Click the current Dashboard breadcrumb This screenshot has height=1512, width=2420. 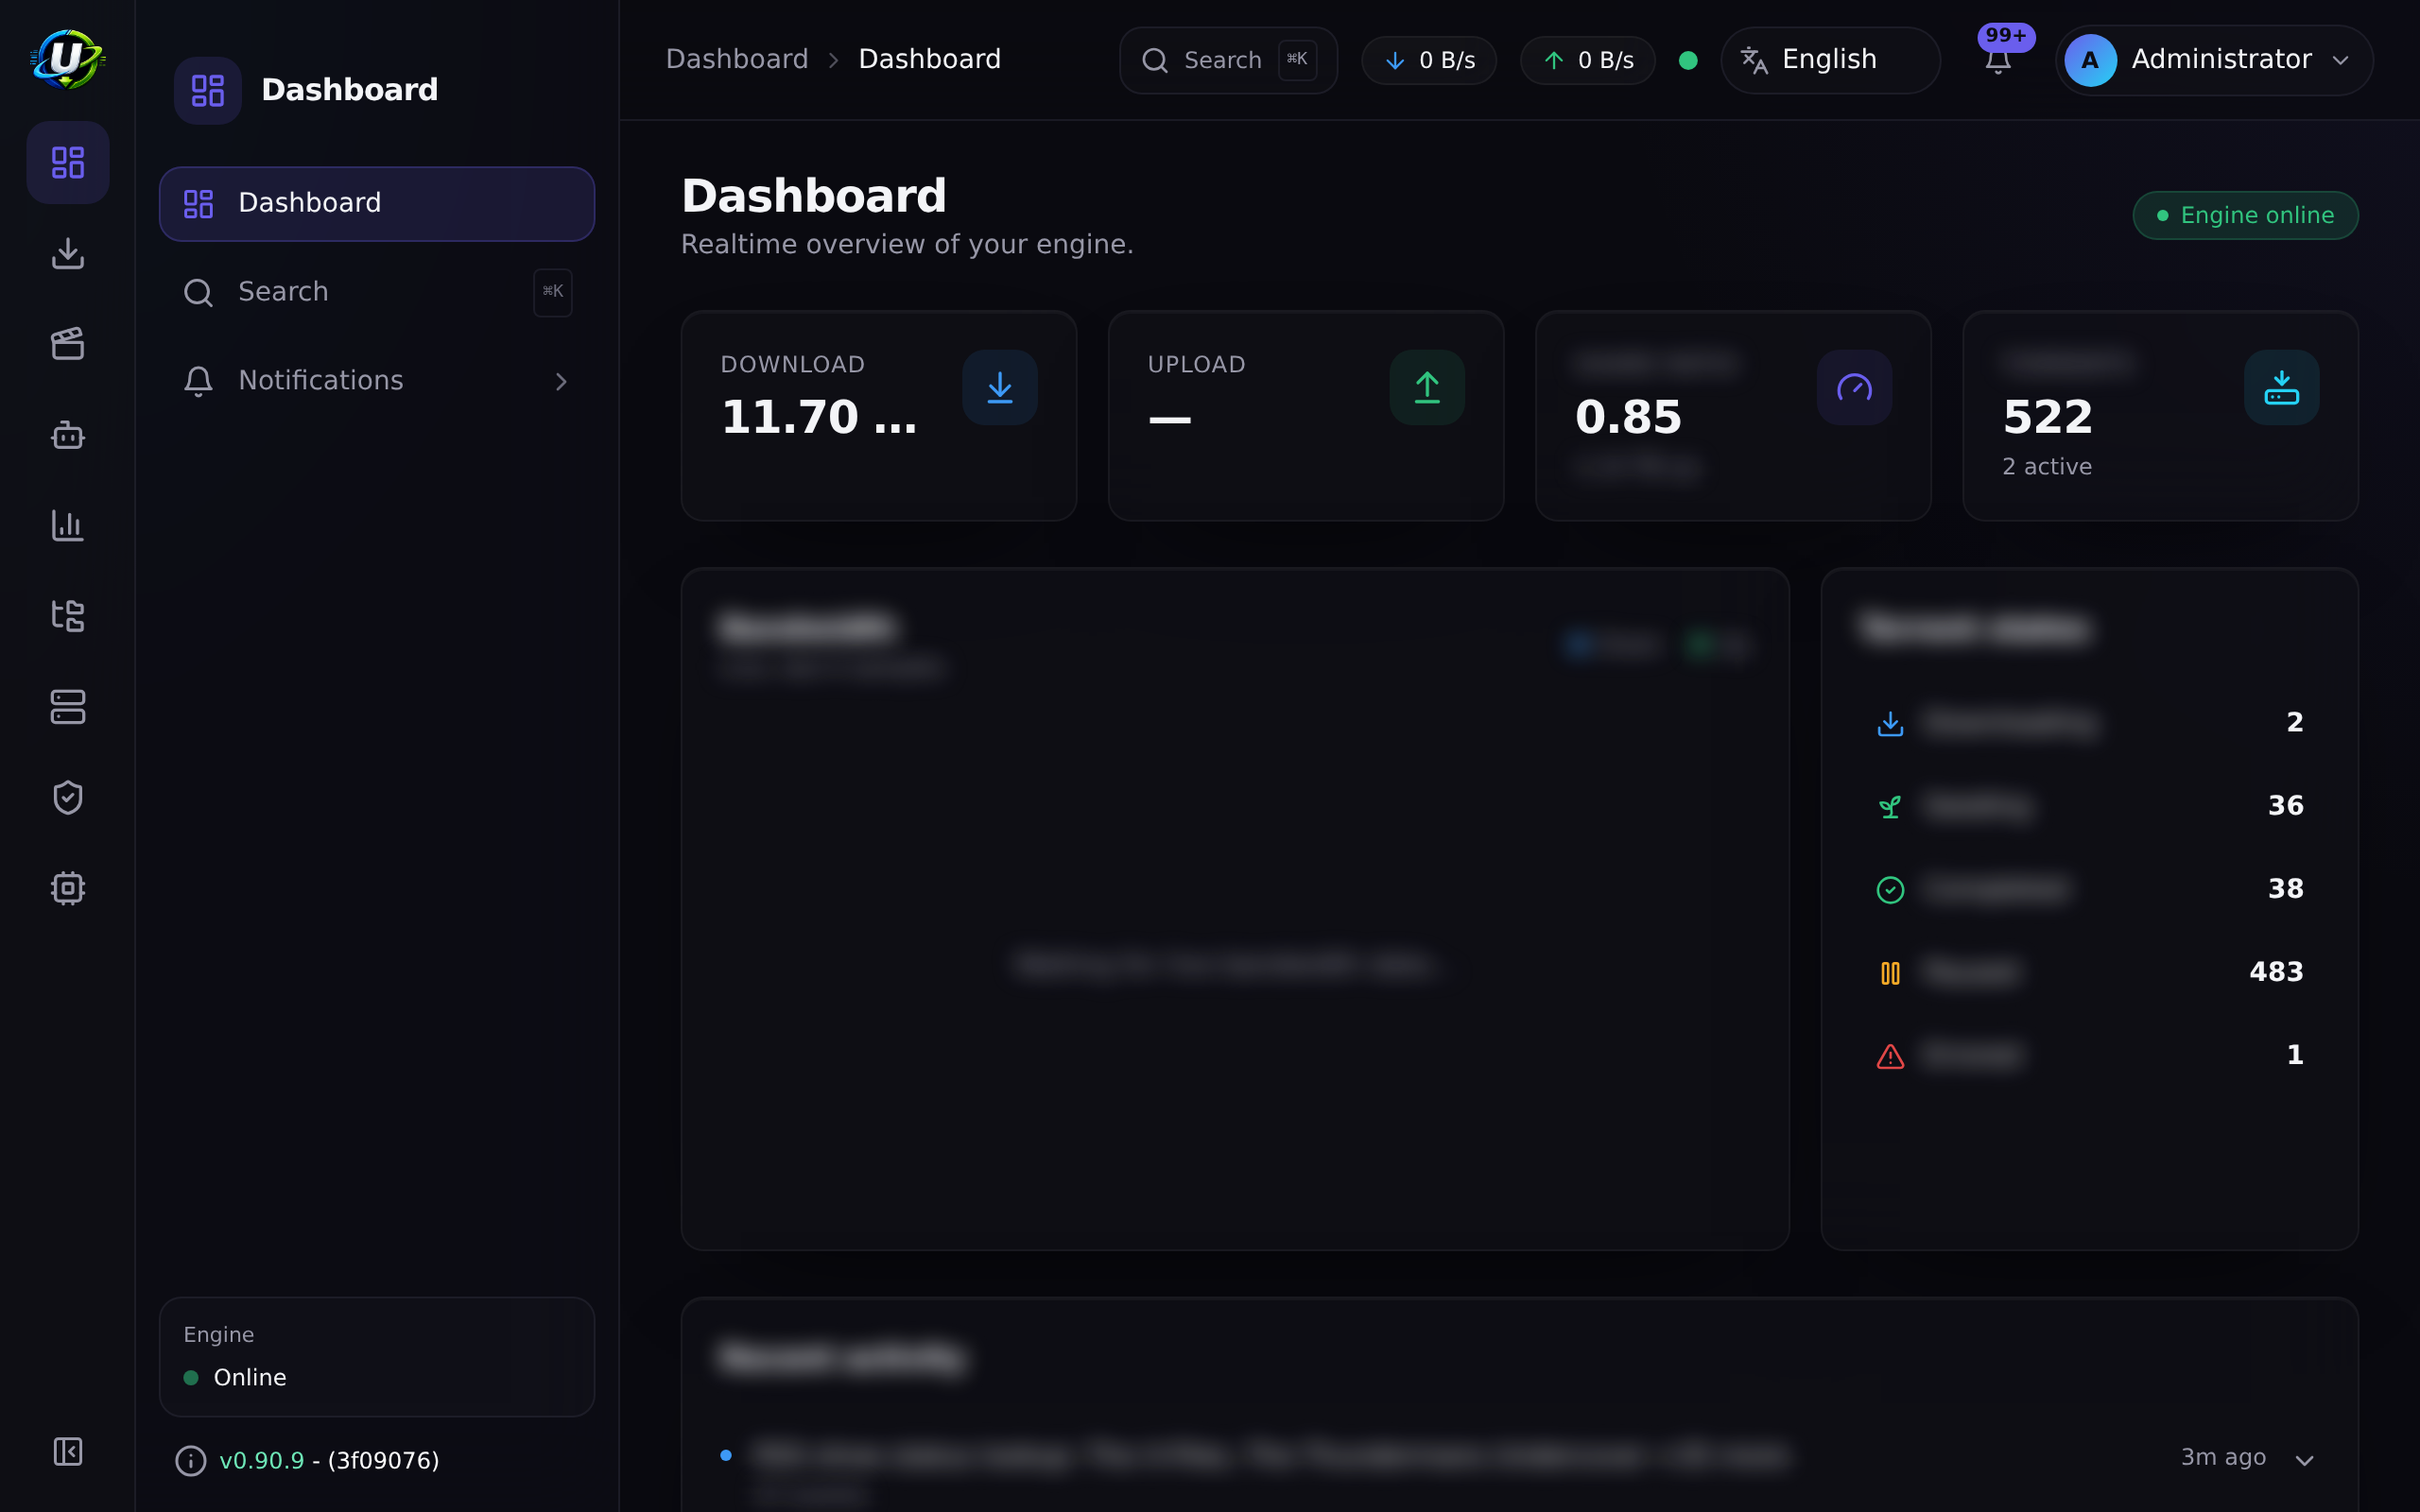click(929, 59)
